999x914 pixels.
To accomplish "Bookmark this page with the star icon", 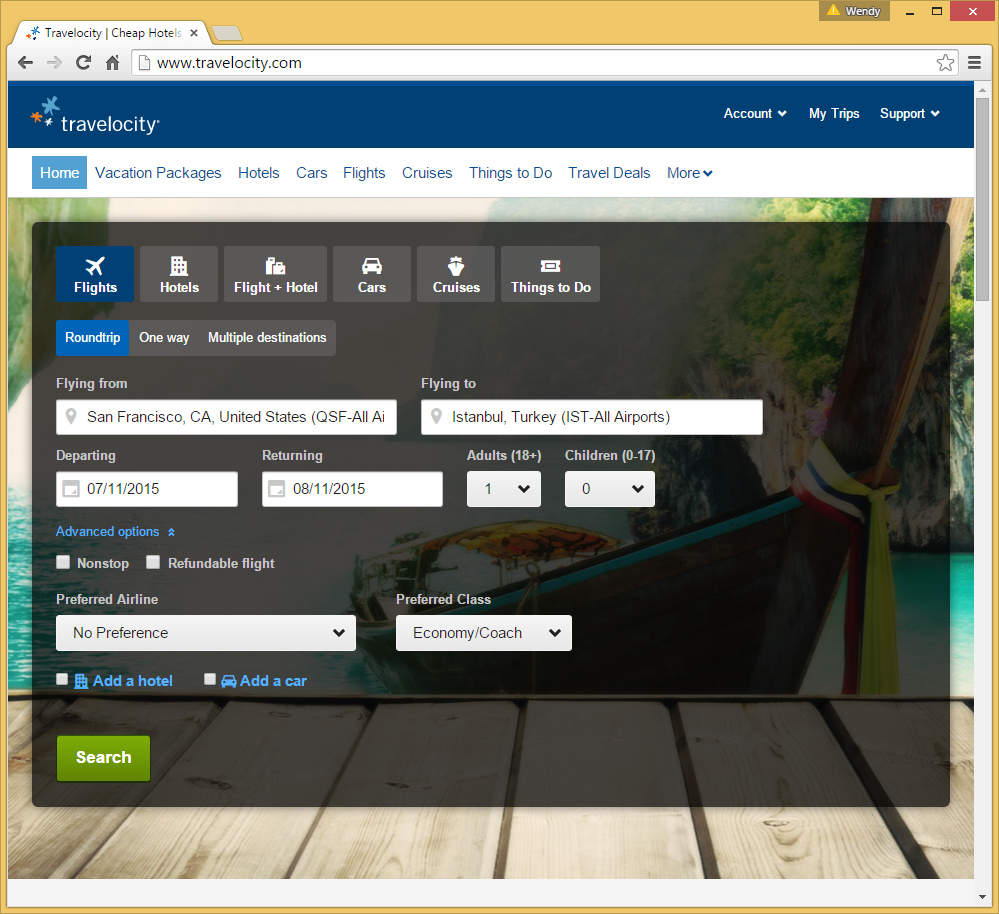I will pos(945,62).
